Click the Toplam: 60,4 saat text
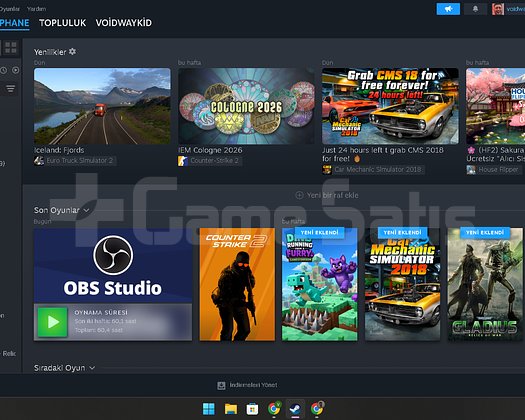525x420 pixels. (98, 330)
